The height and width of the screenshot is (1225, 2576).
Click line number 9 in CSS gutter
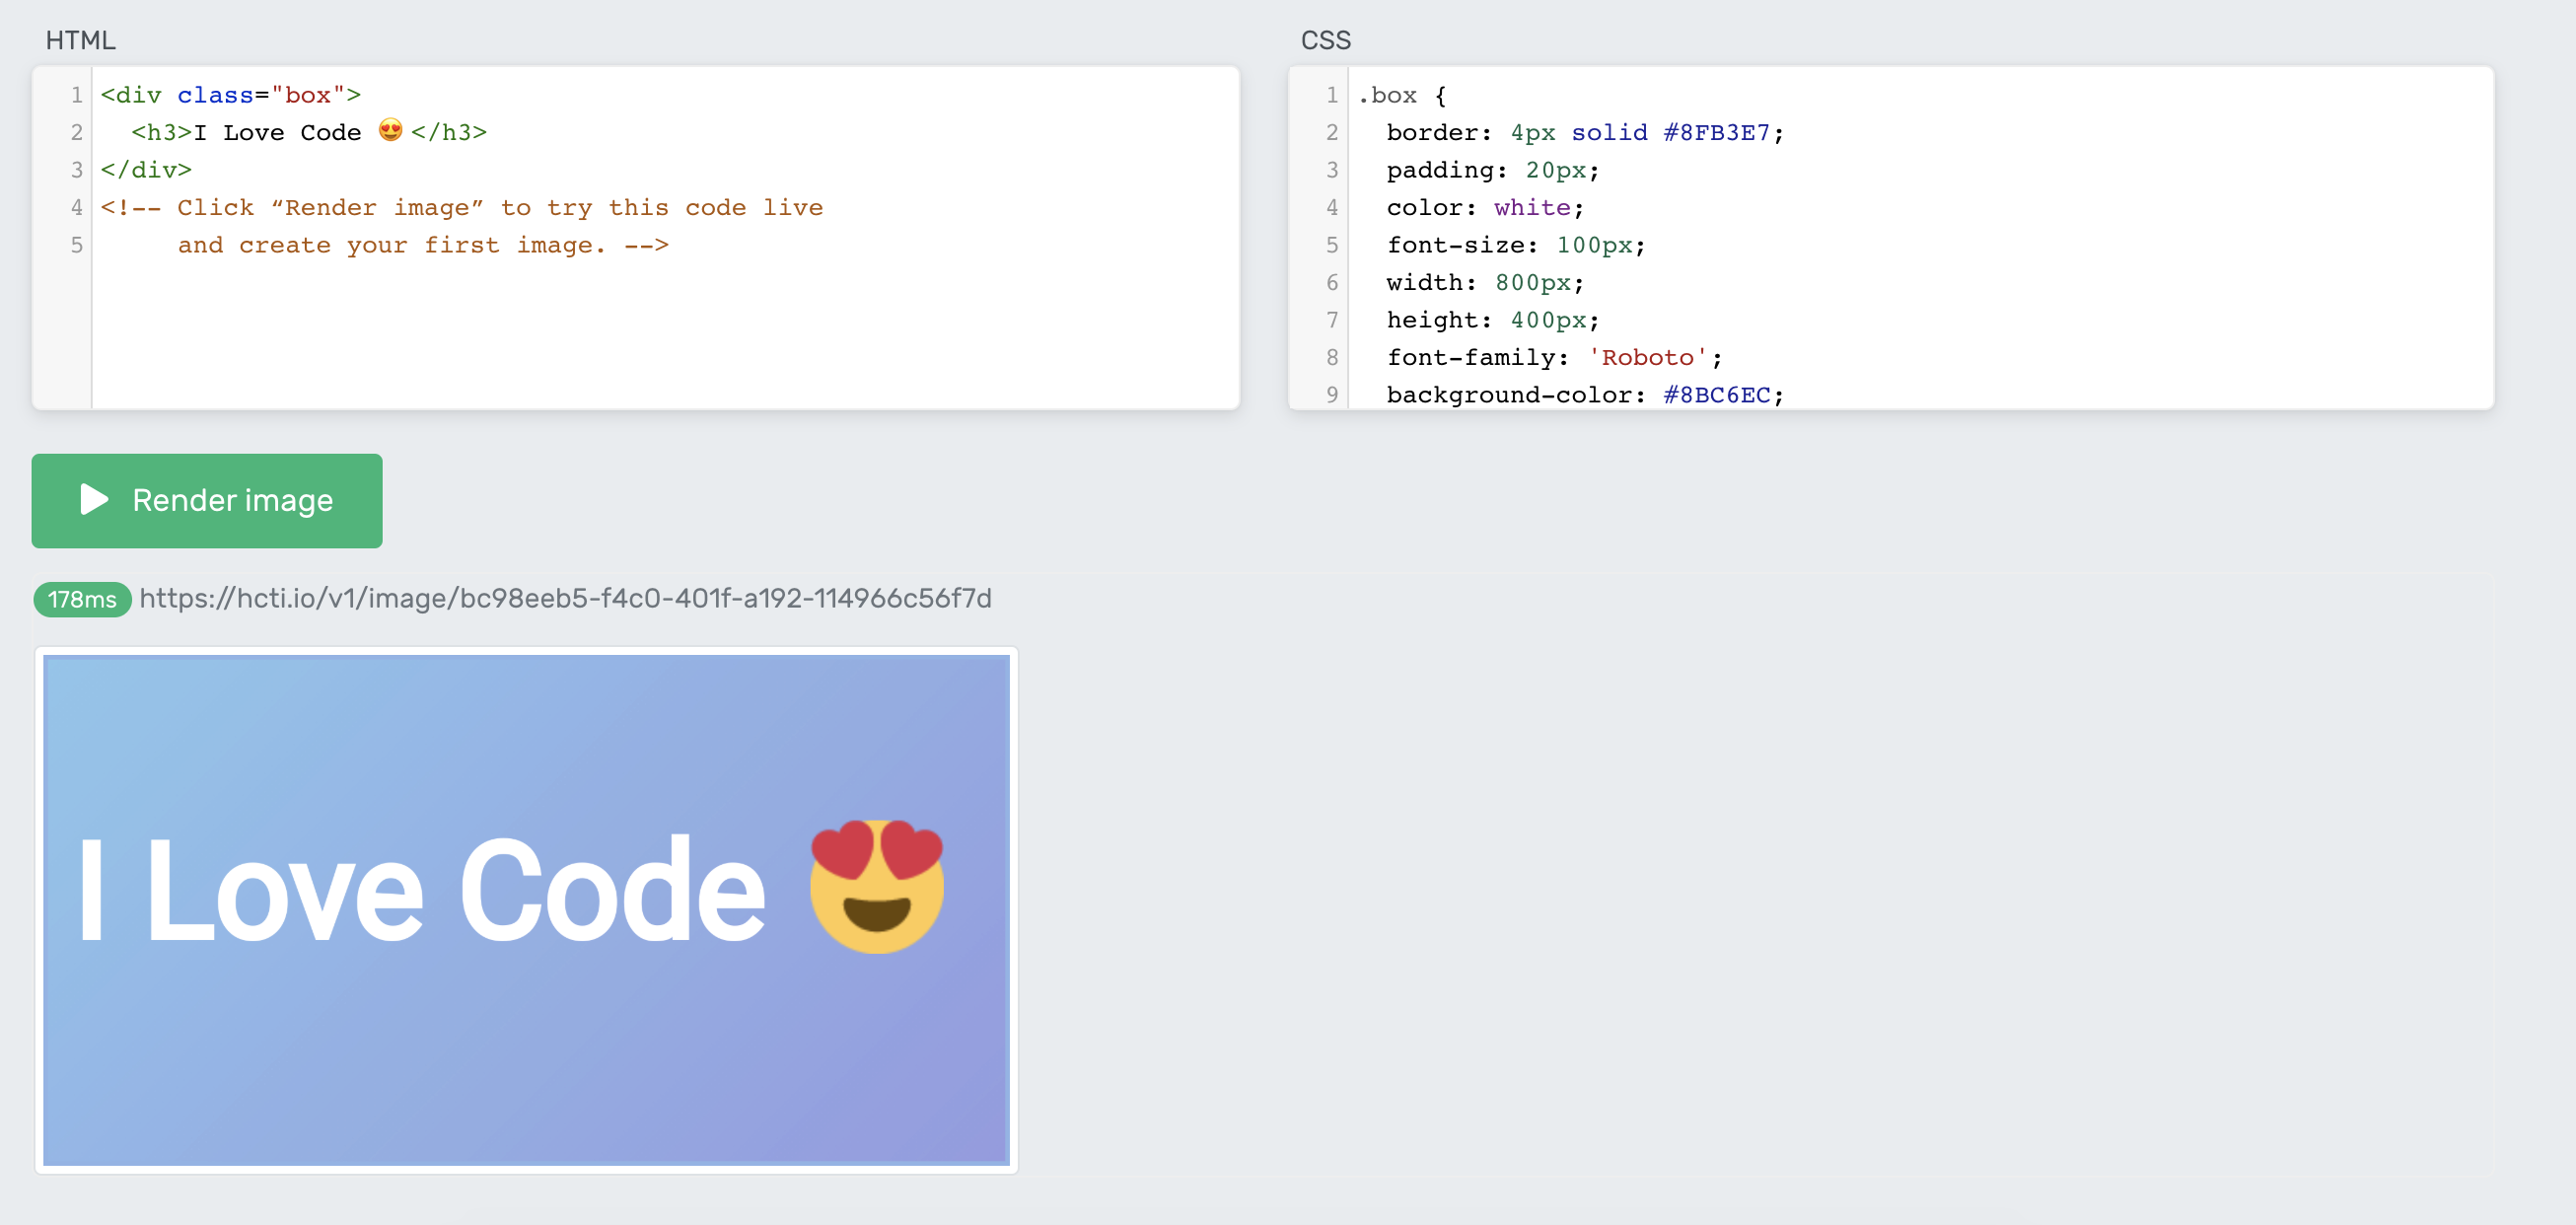click(x=1331, y=395)
